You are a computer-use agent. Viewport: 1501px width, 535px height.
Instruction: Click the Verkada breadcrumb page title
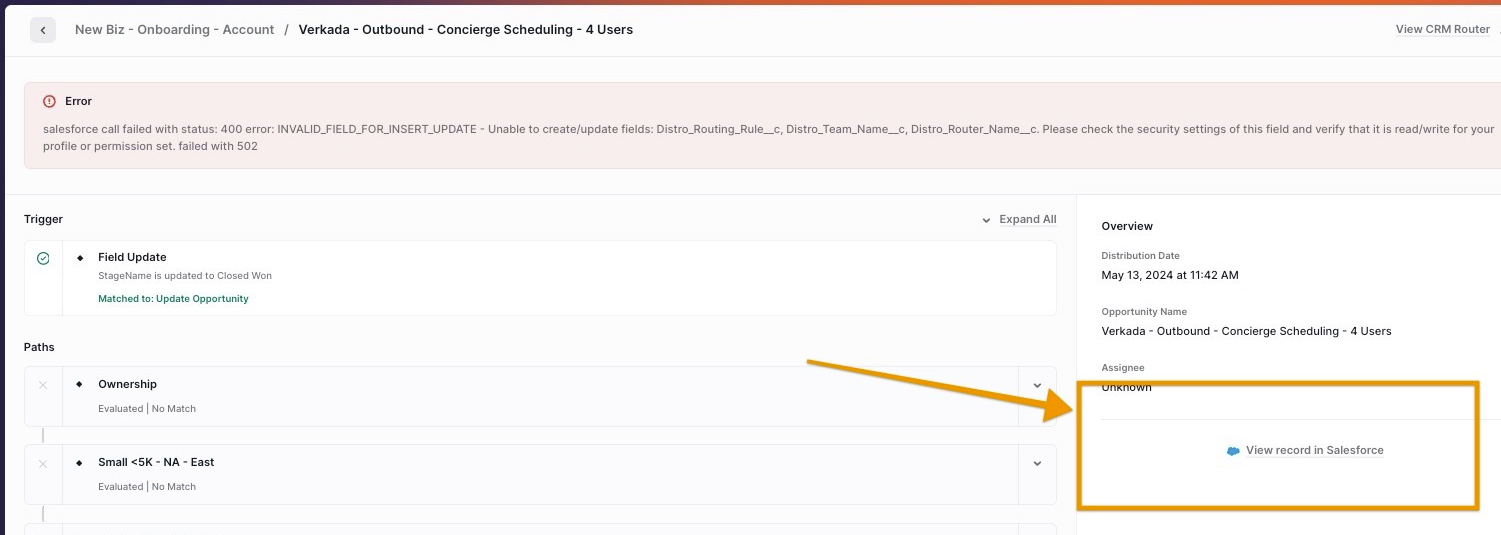coord(466,30)
